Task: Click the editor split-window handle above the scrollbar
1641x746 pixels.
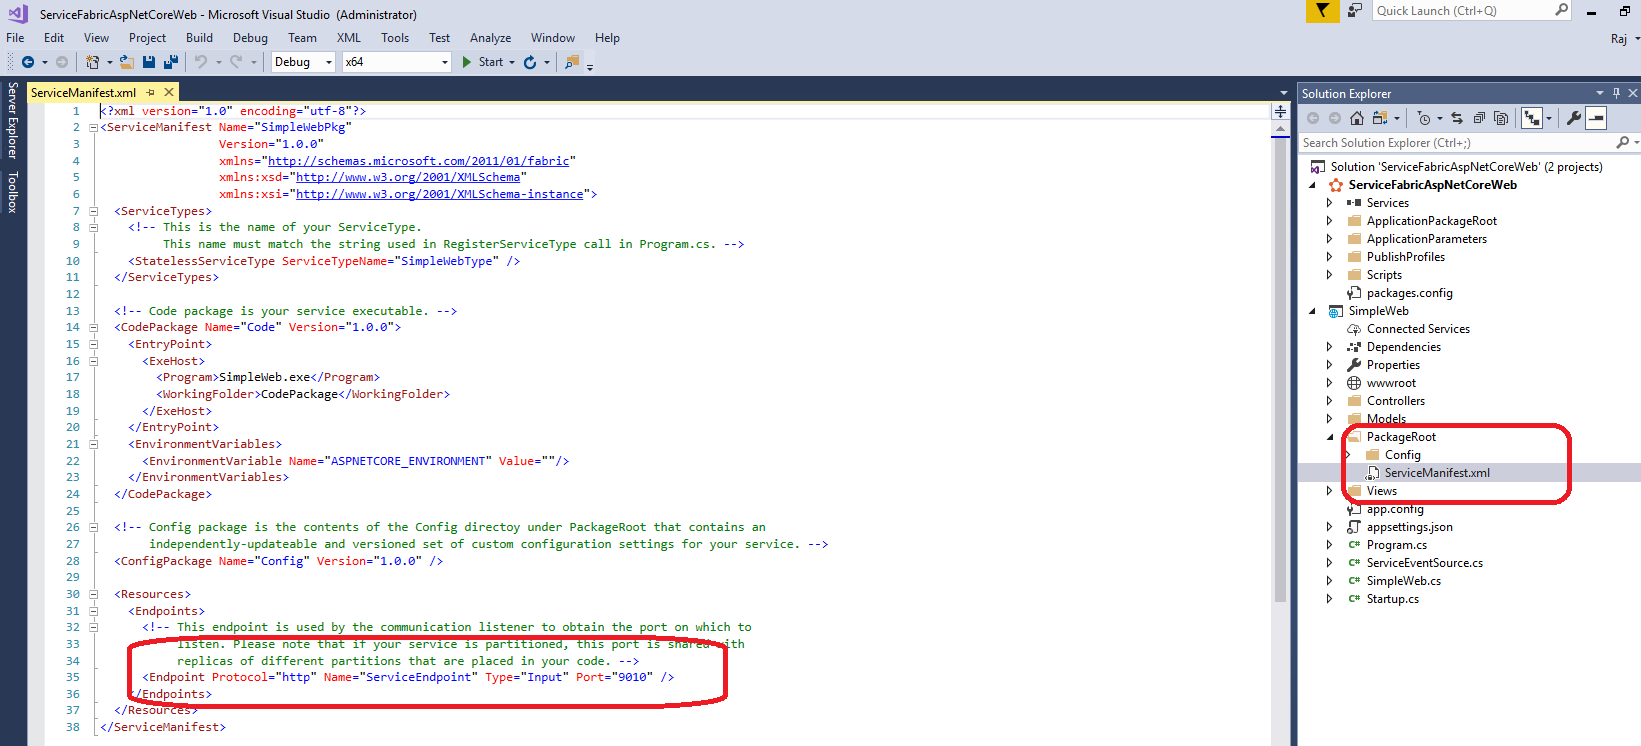Action: pyautogui.click(x=1281, y=111)
